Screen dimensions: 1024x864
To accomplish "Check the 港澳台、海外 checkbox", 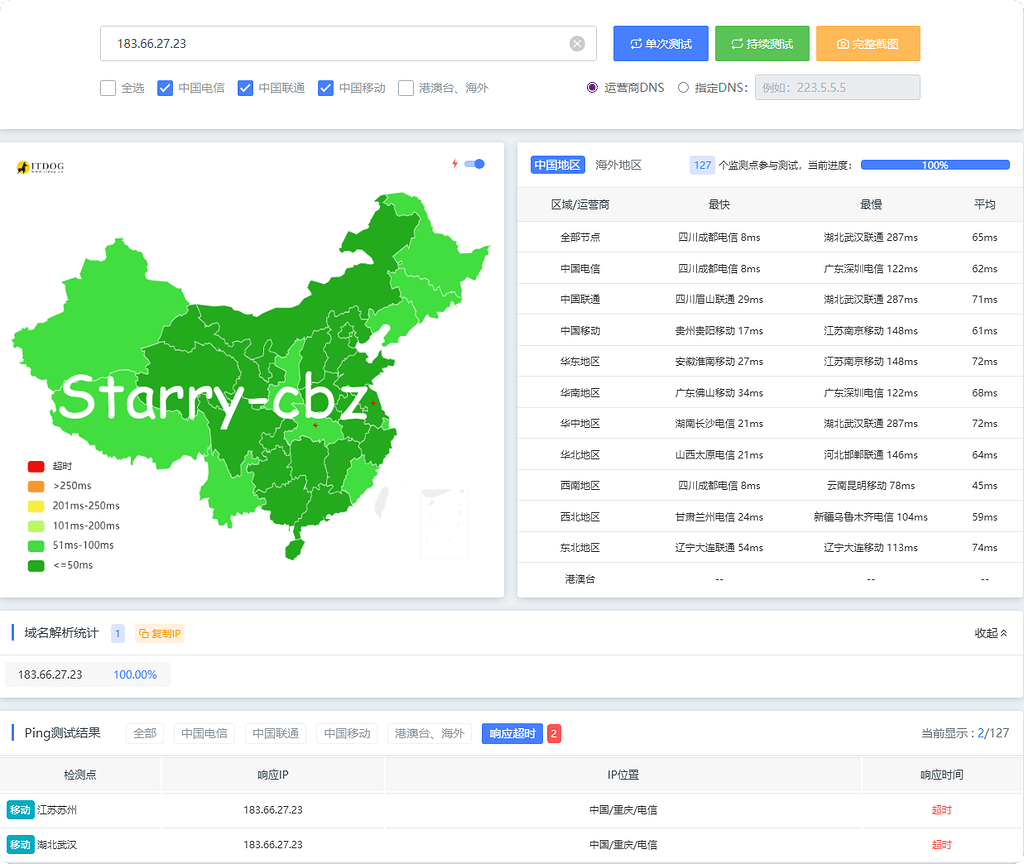I will 406,88.
